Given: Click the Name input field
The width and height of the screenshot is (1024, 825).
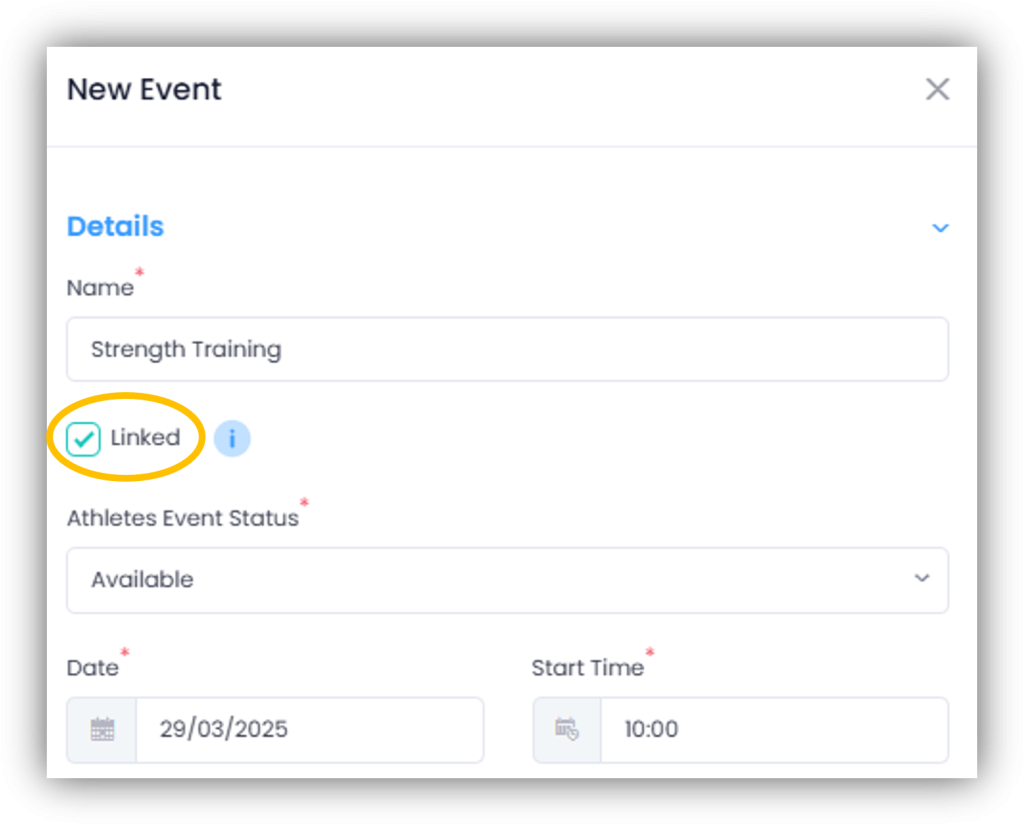Looking at the screenshot, I should (507, 349).
